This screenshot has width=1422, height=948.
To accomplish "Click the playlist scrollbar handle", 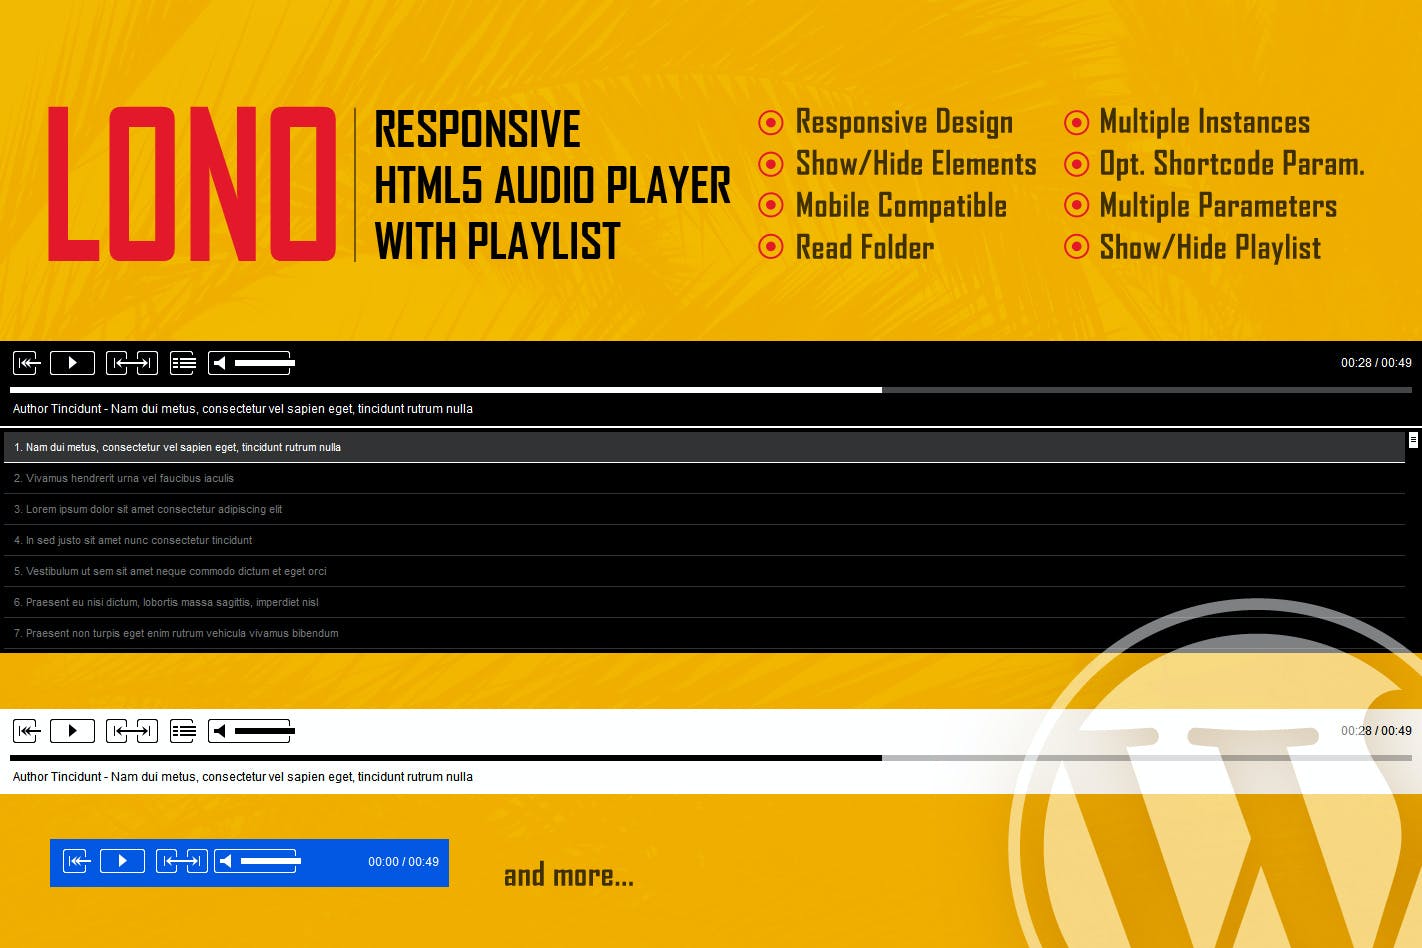I will (x=1413, y=440).
